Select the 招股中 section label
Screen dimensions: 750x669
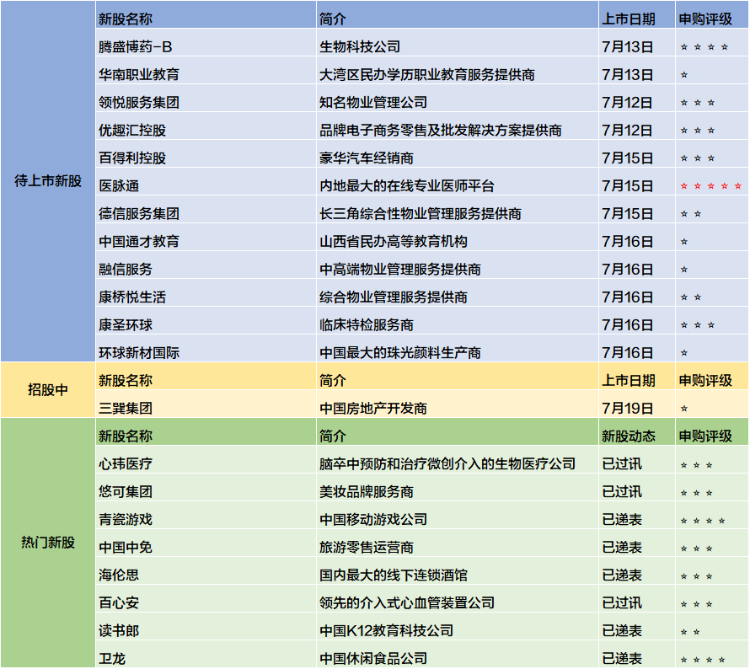pyautogui.click(x=48, y=390)
